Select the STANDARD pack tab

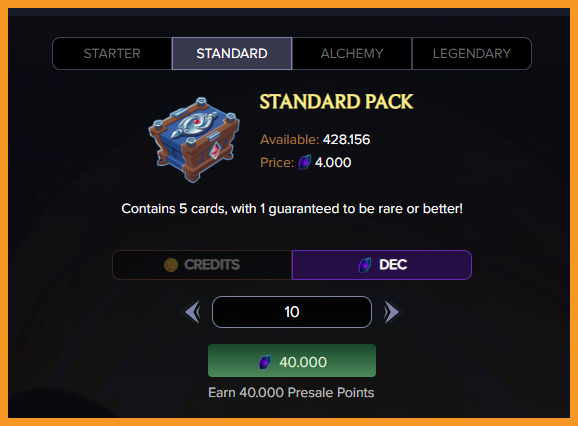click(x=232, y=53)
